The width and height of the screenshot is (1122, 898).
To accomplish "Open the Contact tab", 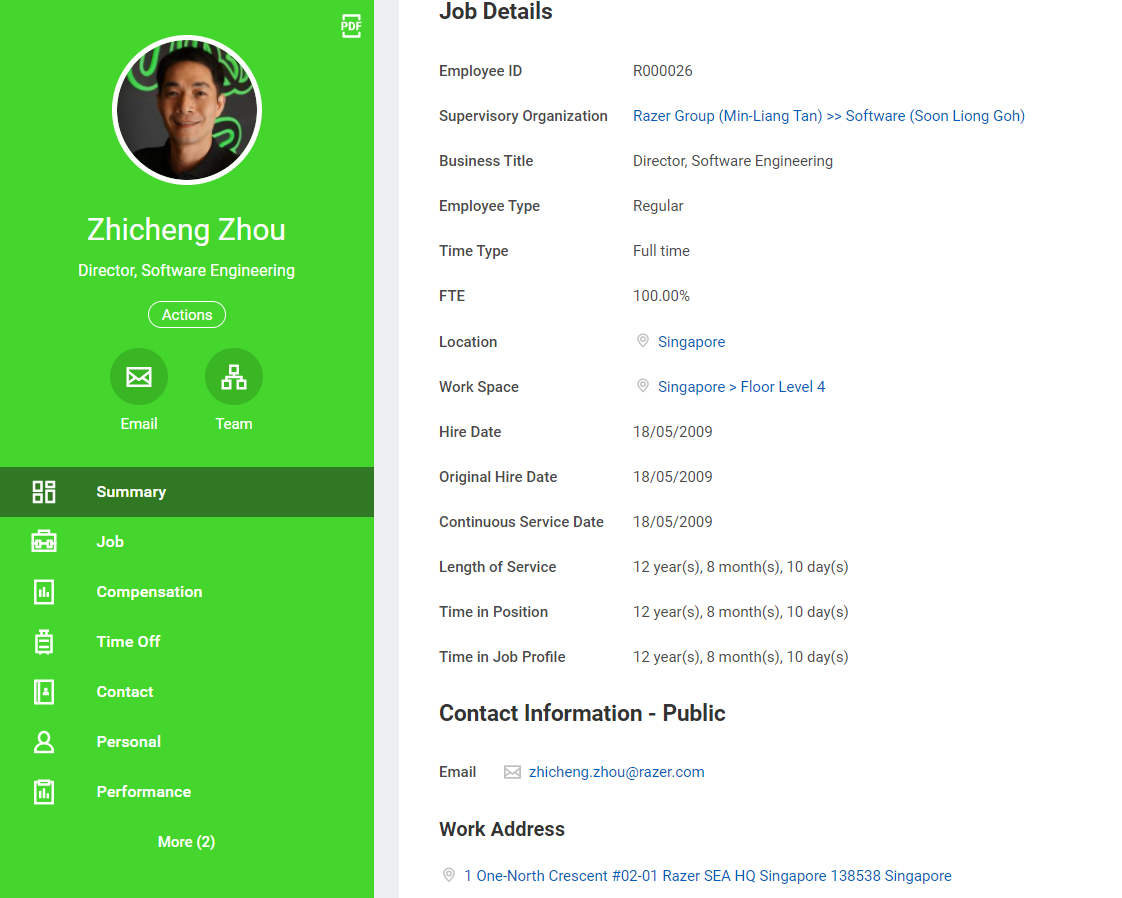I will tap(187, 692).
